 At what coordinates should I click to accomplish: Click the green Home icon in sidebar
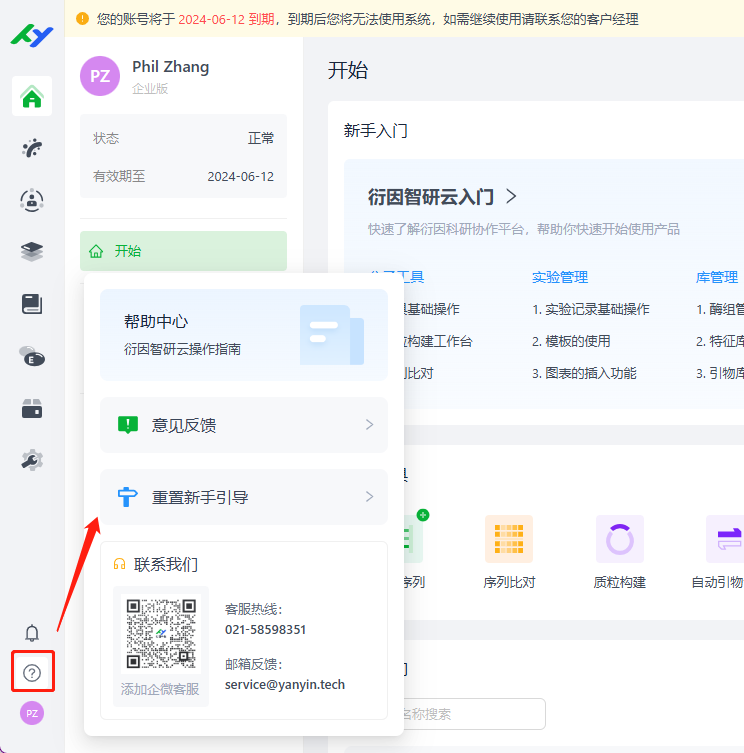tap(32, 96)
